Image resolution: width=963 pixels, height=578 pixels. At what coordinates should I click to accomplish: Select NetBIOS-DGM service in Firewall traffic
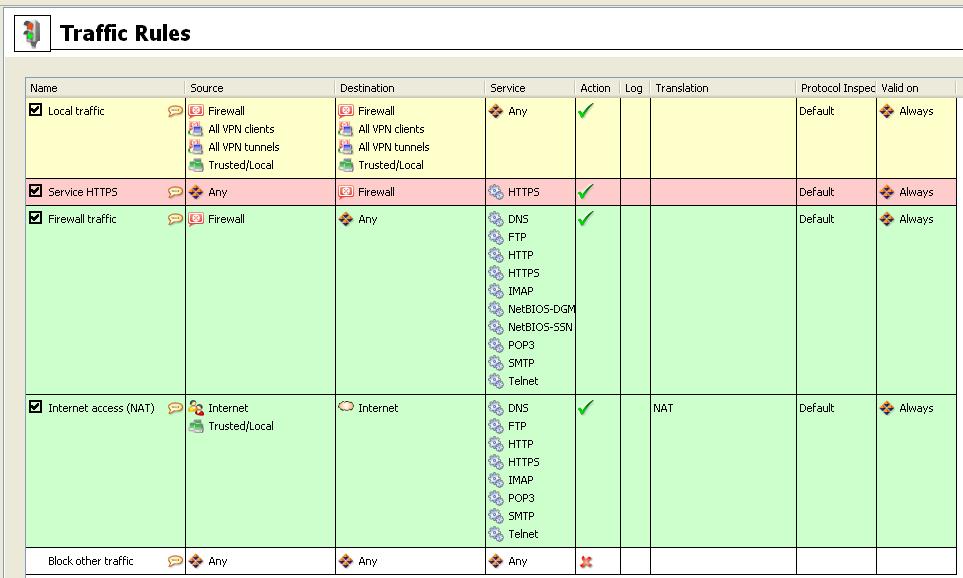coord(541,309)
